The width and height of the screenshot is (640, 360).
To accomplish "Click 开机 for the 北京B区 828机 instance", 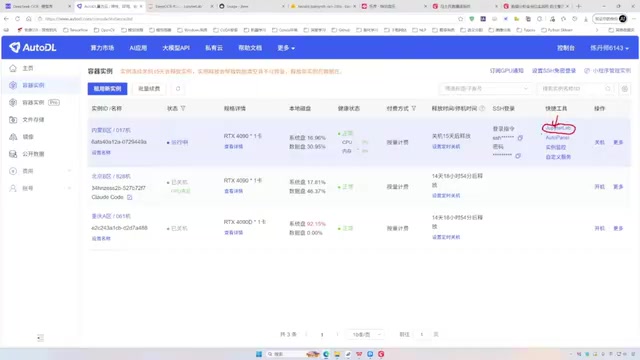I will click(x=599, y=187).
